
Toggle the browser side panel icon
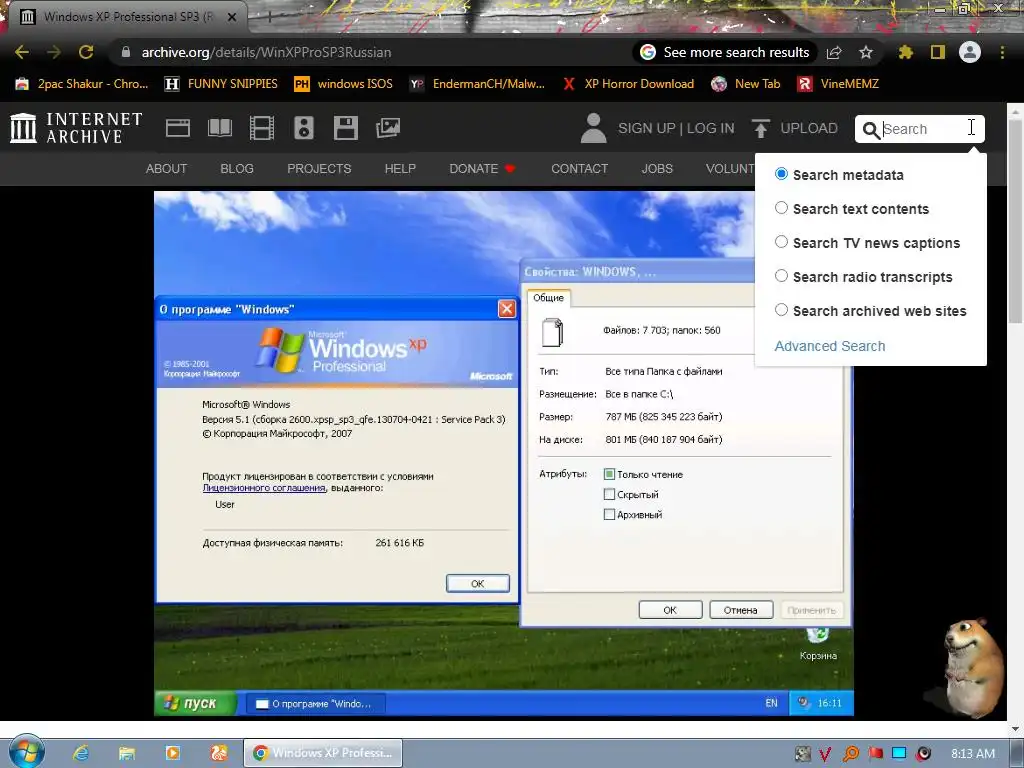[x=938, y=52]
